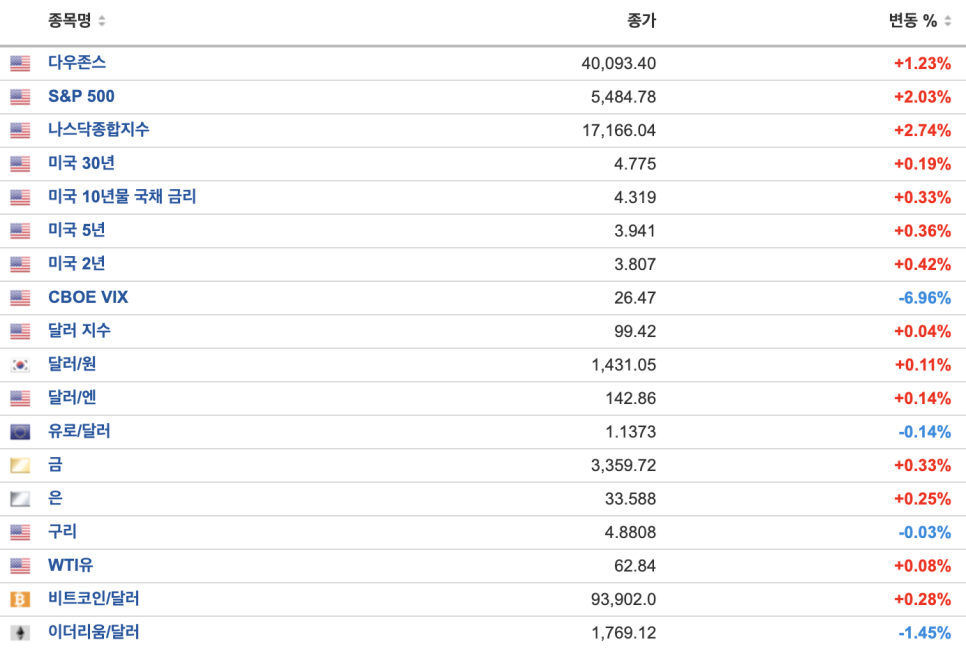
Task: Click the 62.84 WTI price
Action: pyautogui.click(x=635, y=566)
